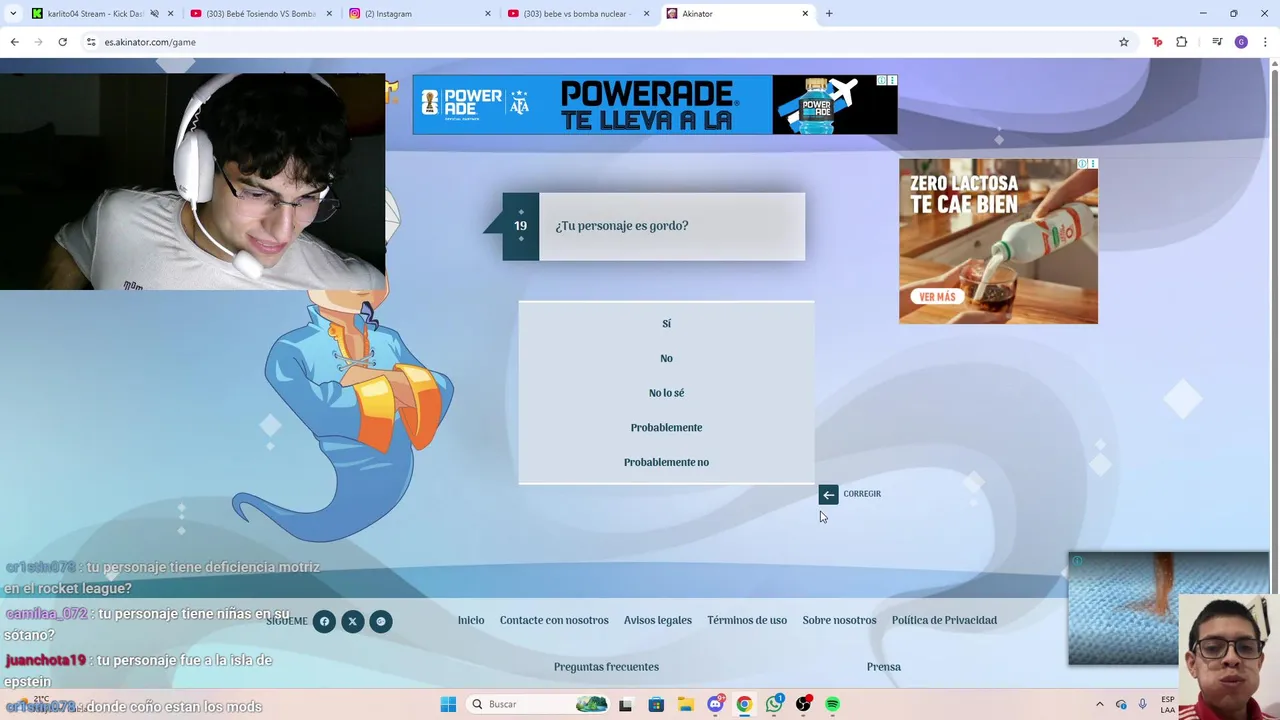The height and width of the screenshot is (720, 1280).
Task: Open the 'Inicio' footer link
Action: click(471, 620)
